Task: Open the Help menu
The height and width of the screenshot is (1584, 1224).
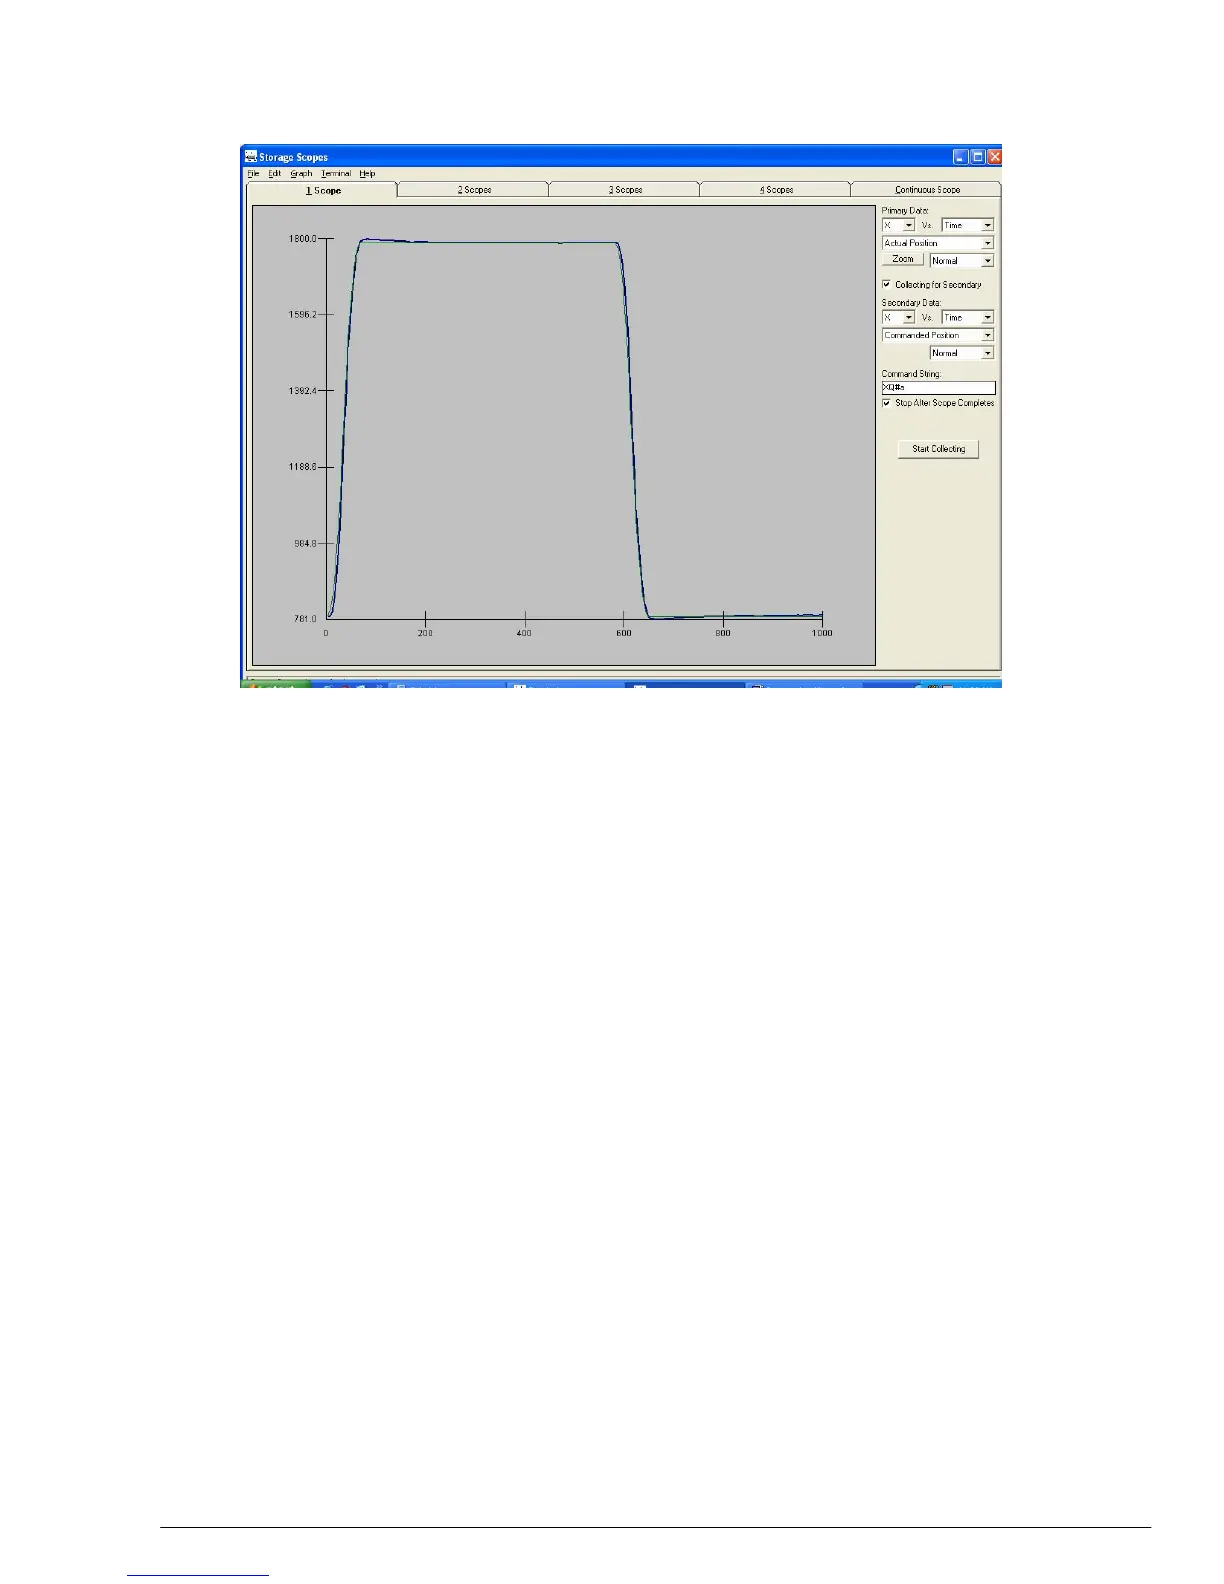Action: pos(367,173)
